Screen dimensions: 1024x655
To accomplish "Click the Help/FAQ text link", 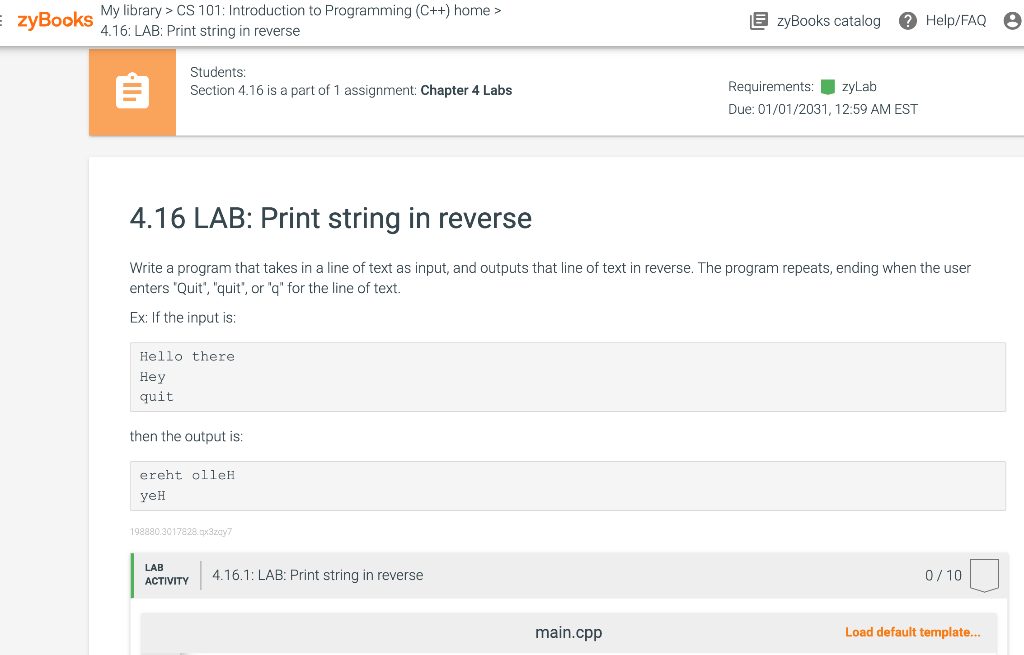I will click(x=956, y=21).
